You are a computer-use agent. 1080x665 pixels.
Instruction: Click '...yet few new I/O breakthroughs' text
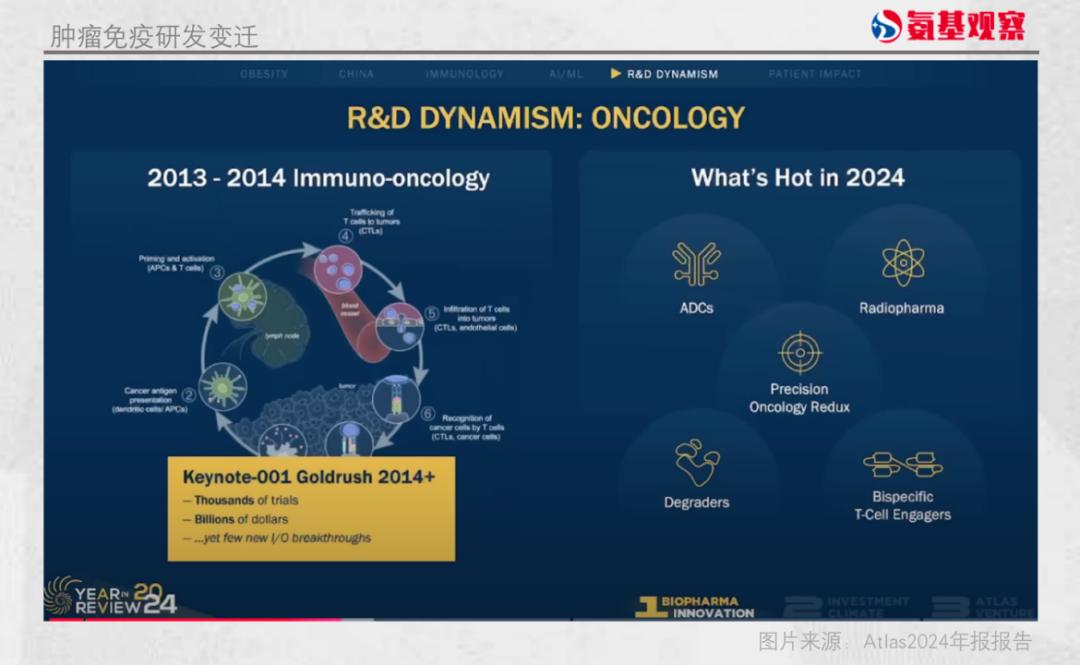277,538
